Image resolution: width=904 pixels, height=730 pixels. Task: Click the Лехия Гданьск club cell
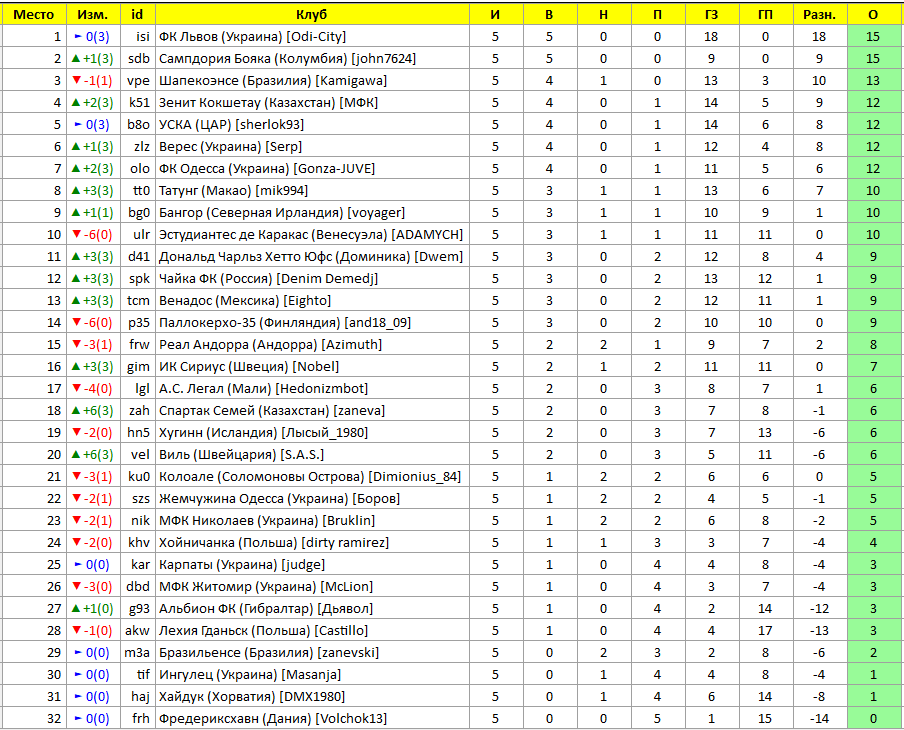coord(312,631)
